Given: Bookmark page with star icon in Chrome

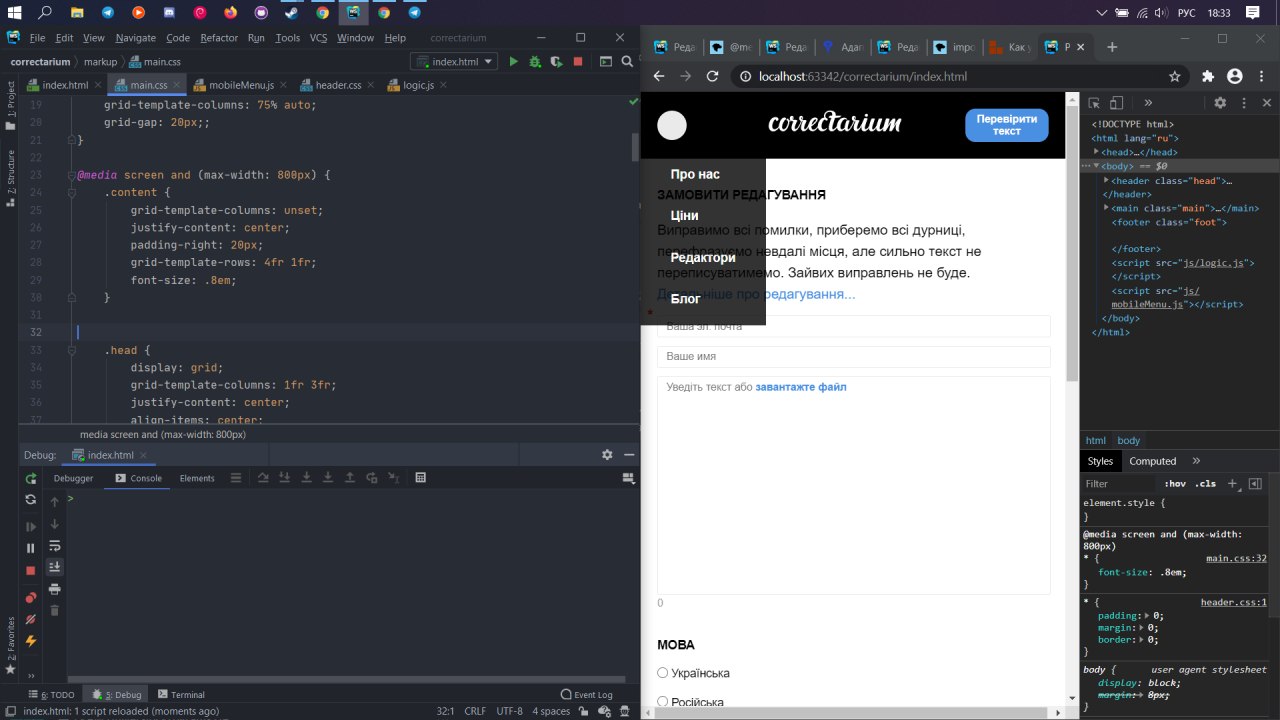Looking at the screenshot, I should point(1175,76).
